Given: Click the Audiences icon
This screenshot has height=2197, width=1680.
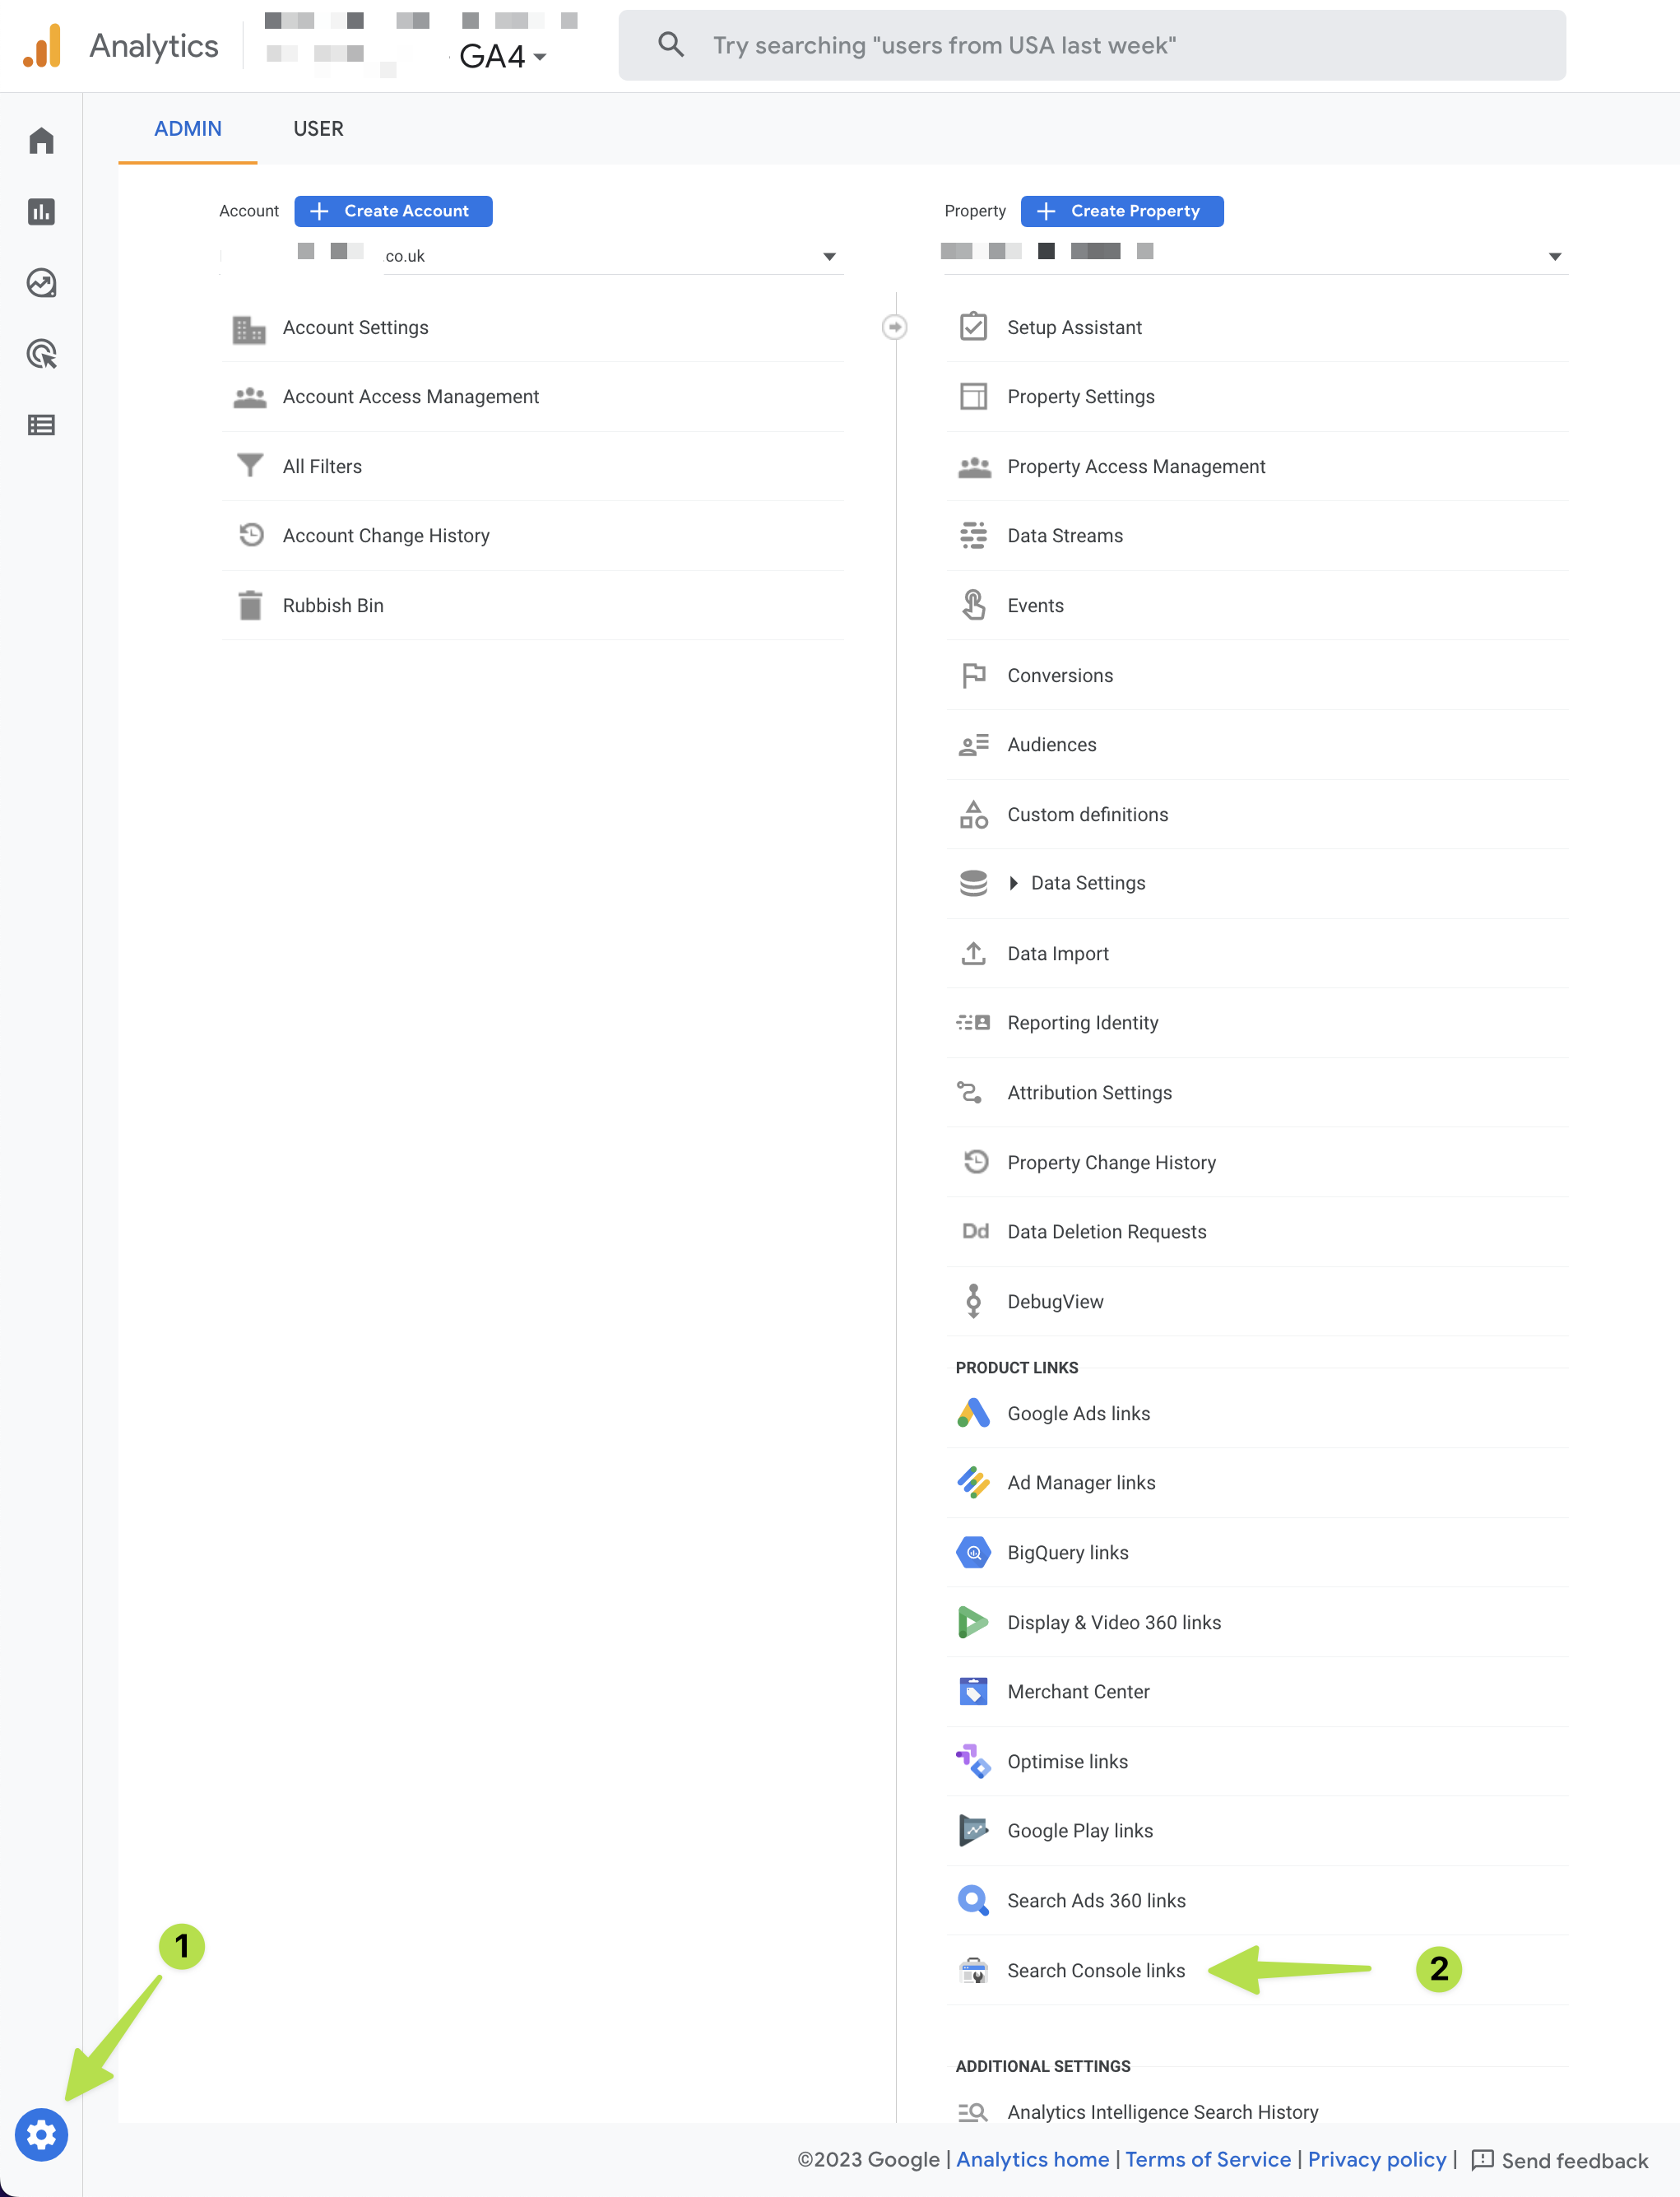Looking at the screenshot, I should click(973, 744).
